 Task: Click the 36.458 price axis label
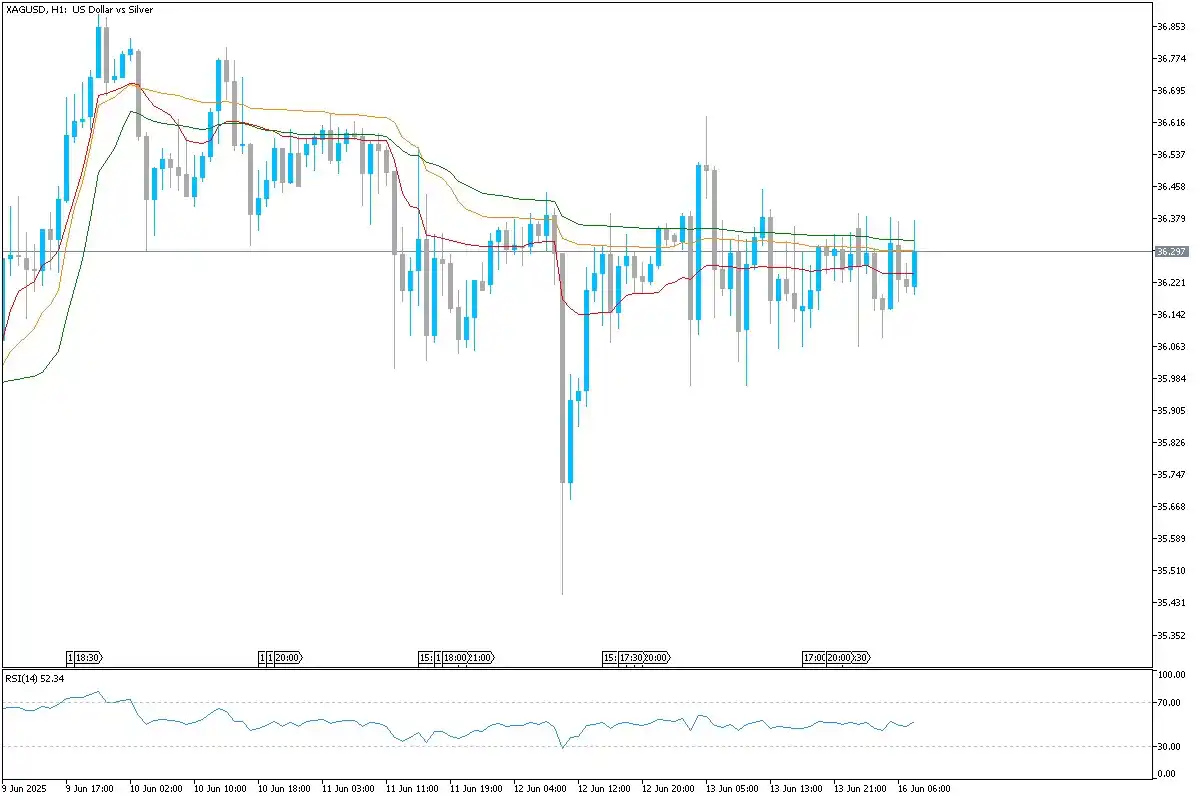(1170, 187)
